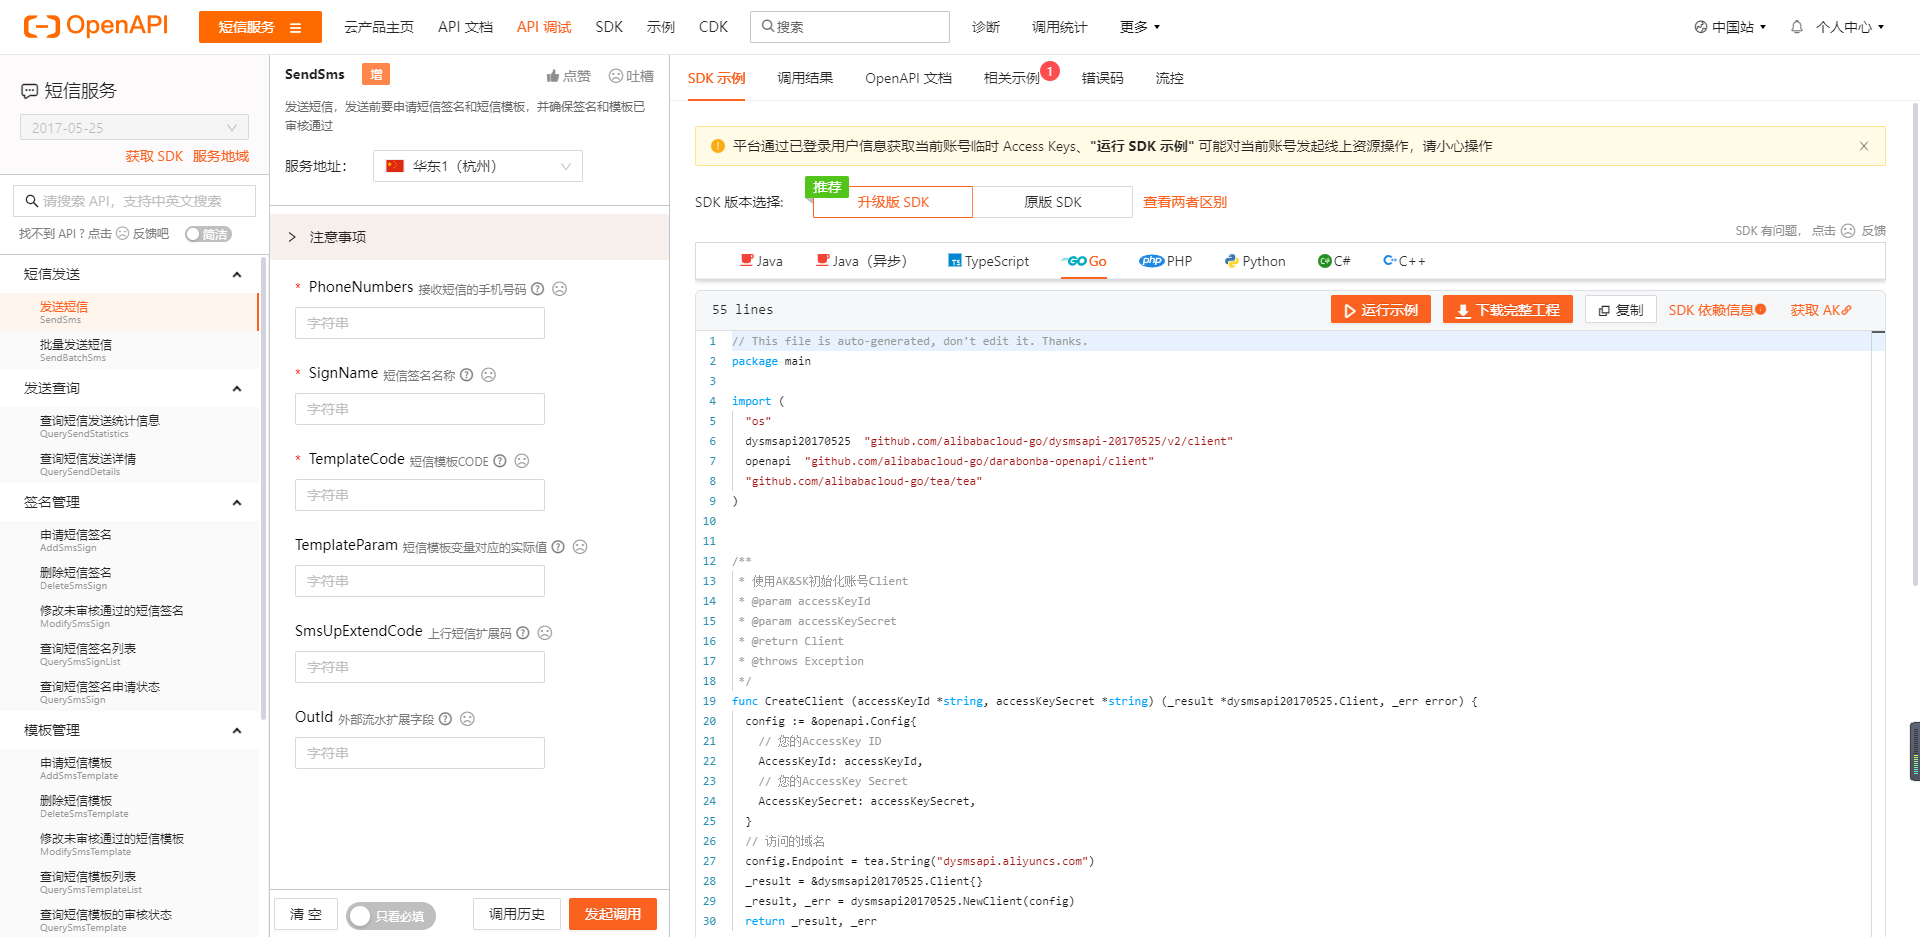1920x937 pixels.
Task: Open the 查看两者区别 link
Action: coord(1185,202)
